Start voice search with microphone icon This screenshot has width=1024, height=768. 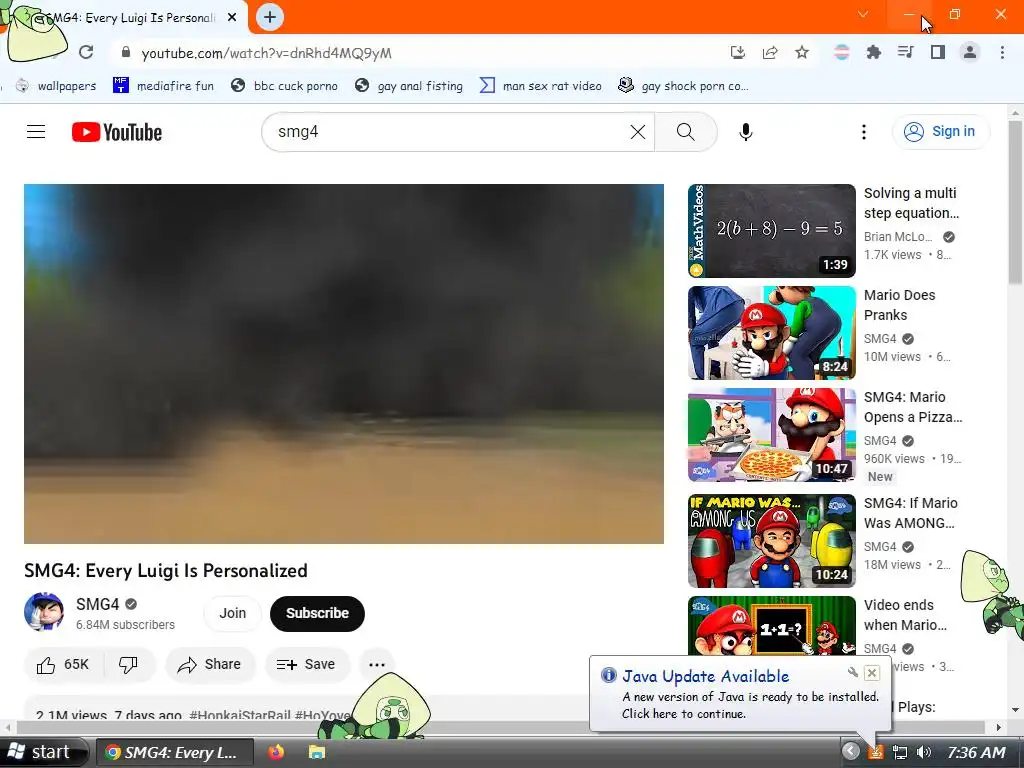click(x=746, y=132)
